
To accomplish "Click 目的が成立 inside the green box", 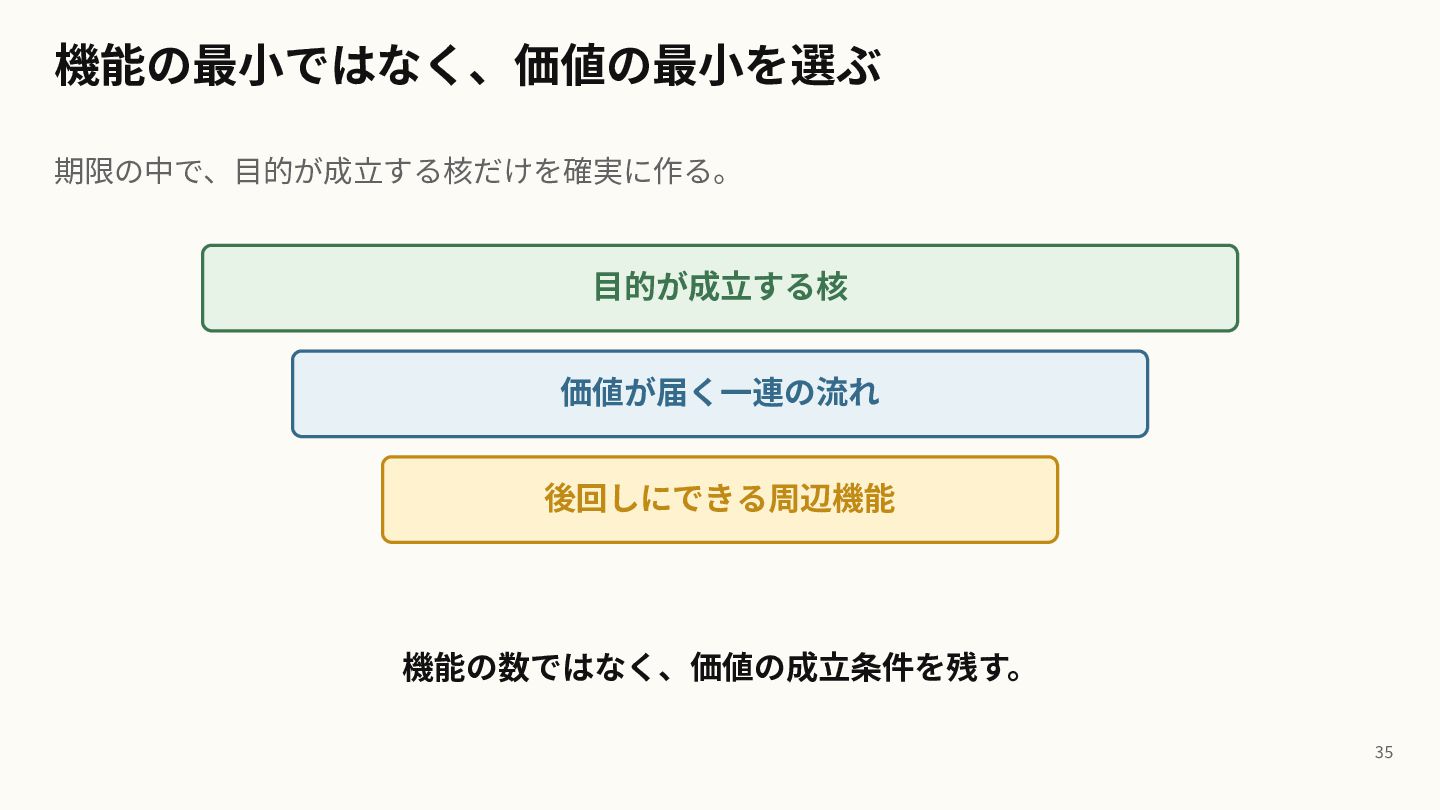I will pos(672,287).
